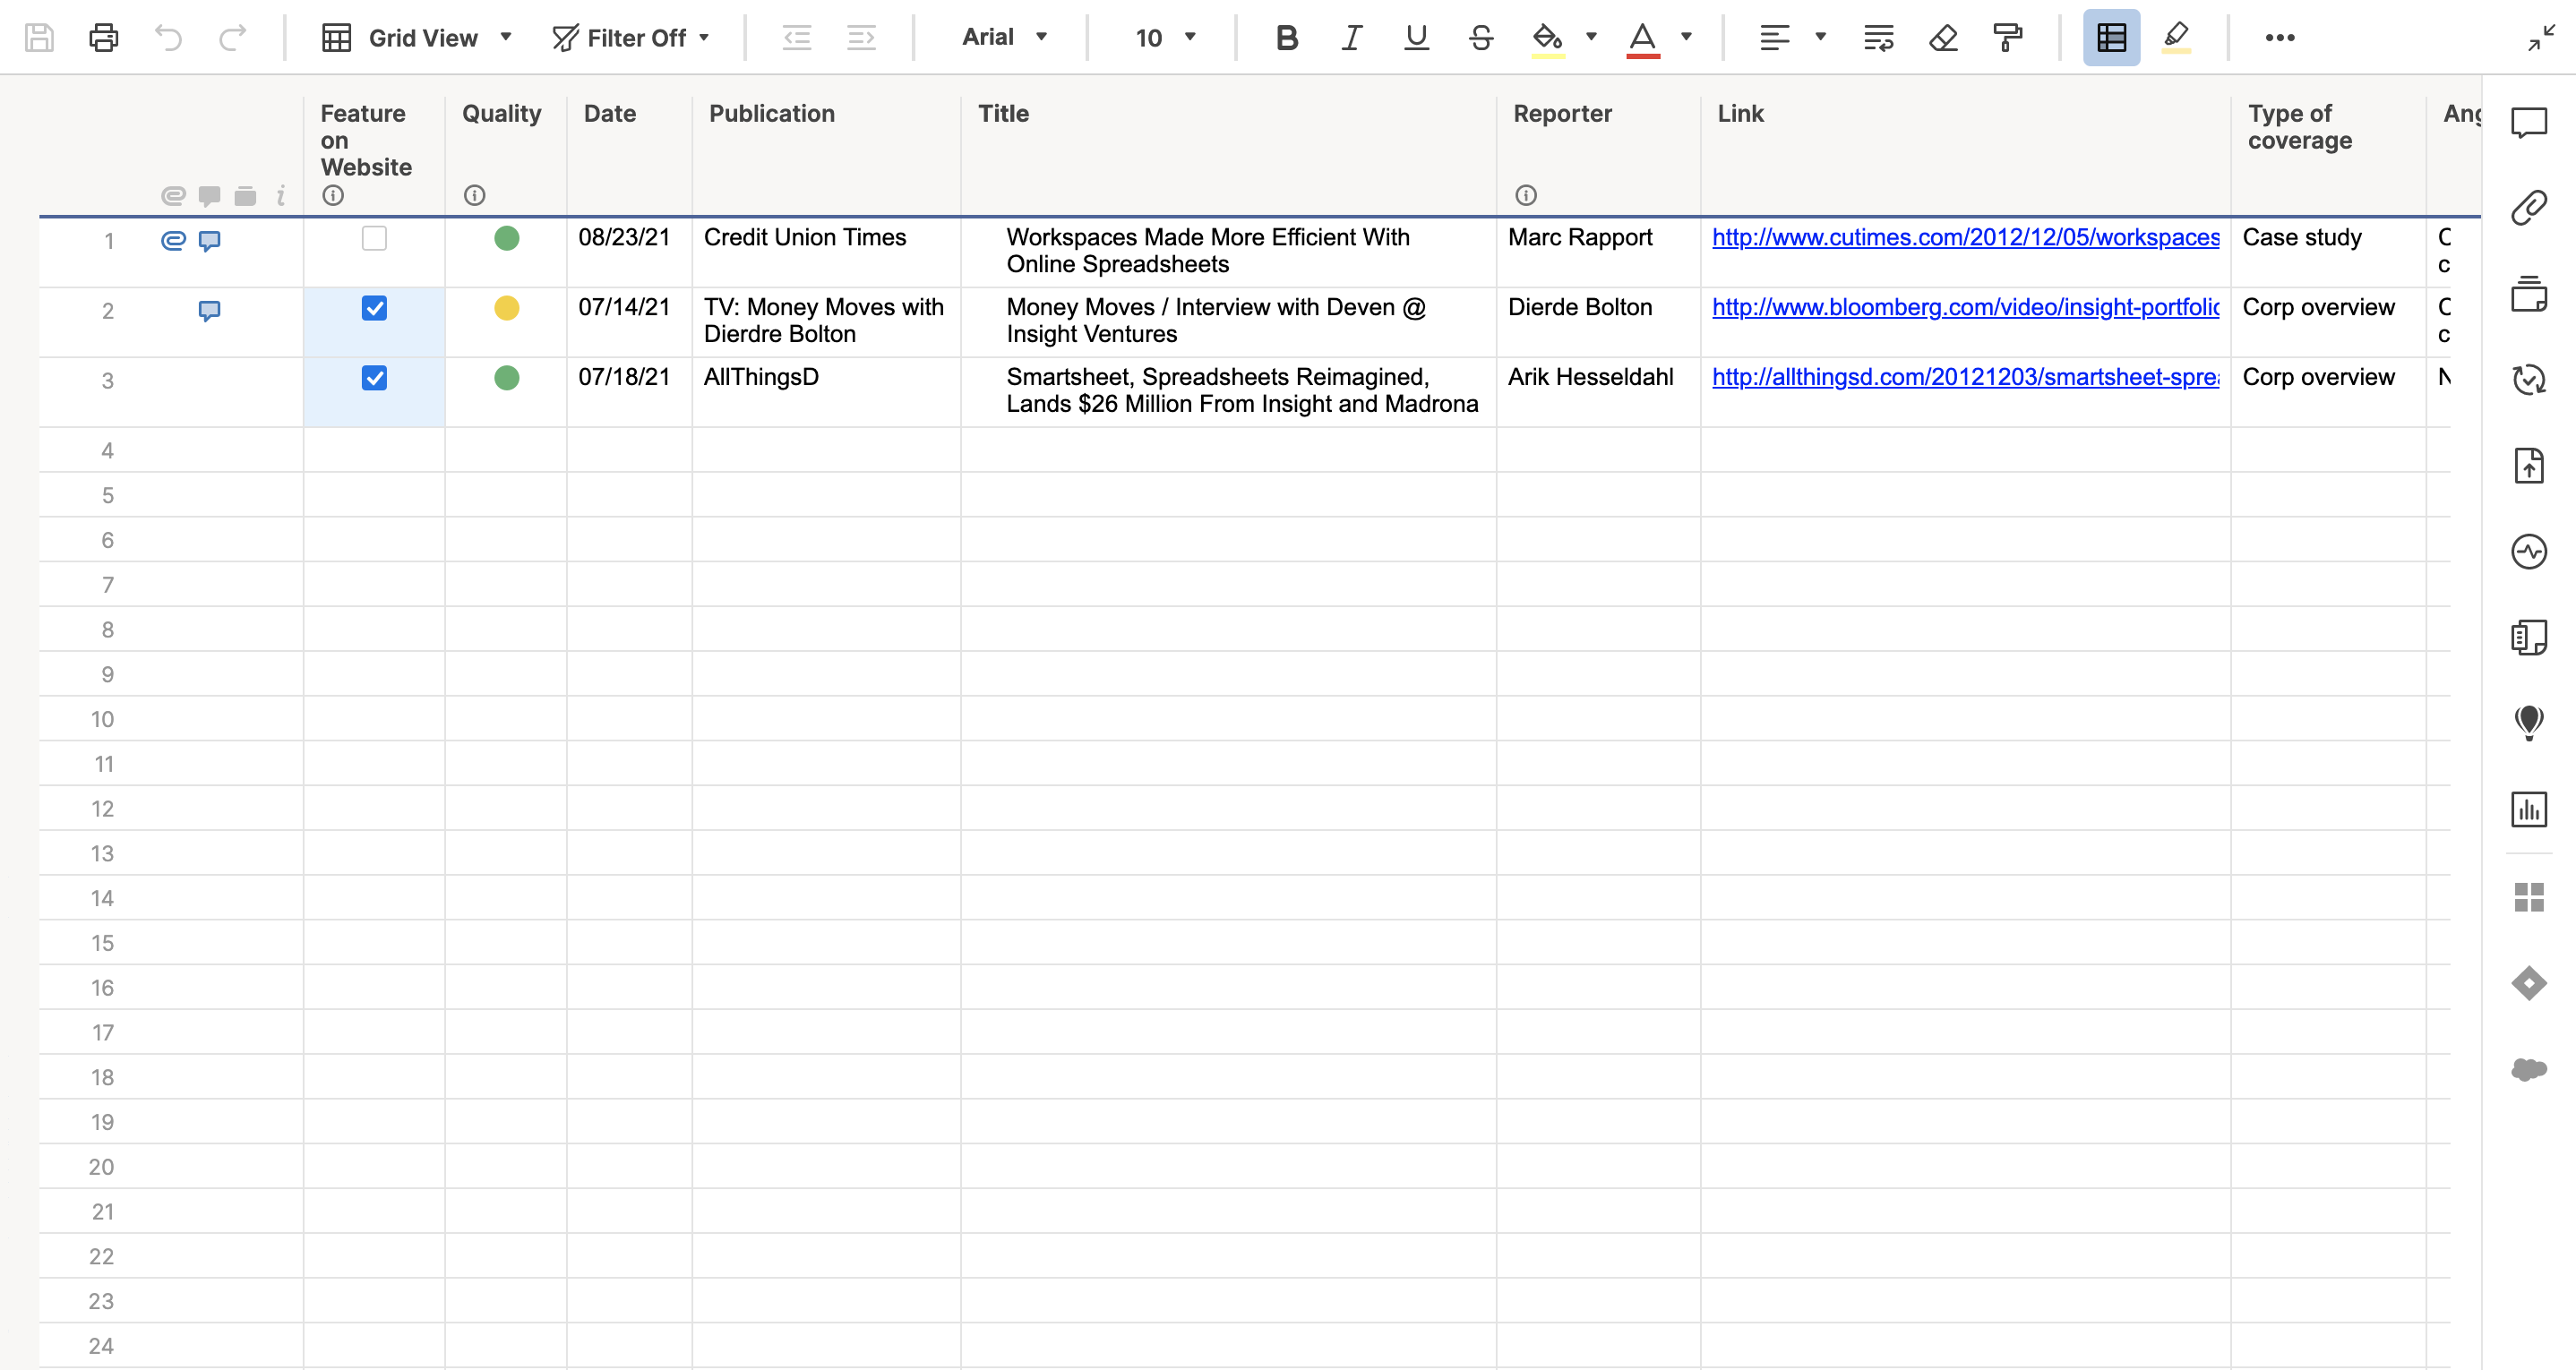Screen dimensions: 2576x1370
Task: Open the Activity Log icon in sidebar
Action: [2528, 551]
